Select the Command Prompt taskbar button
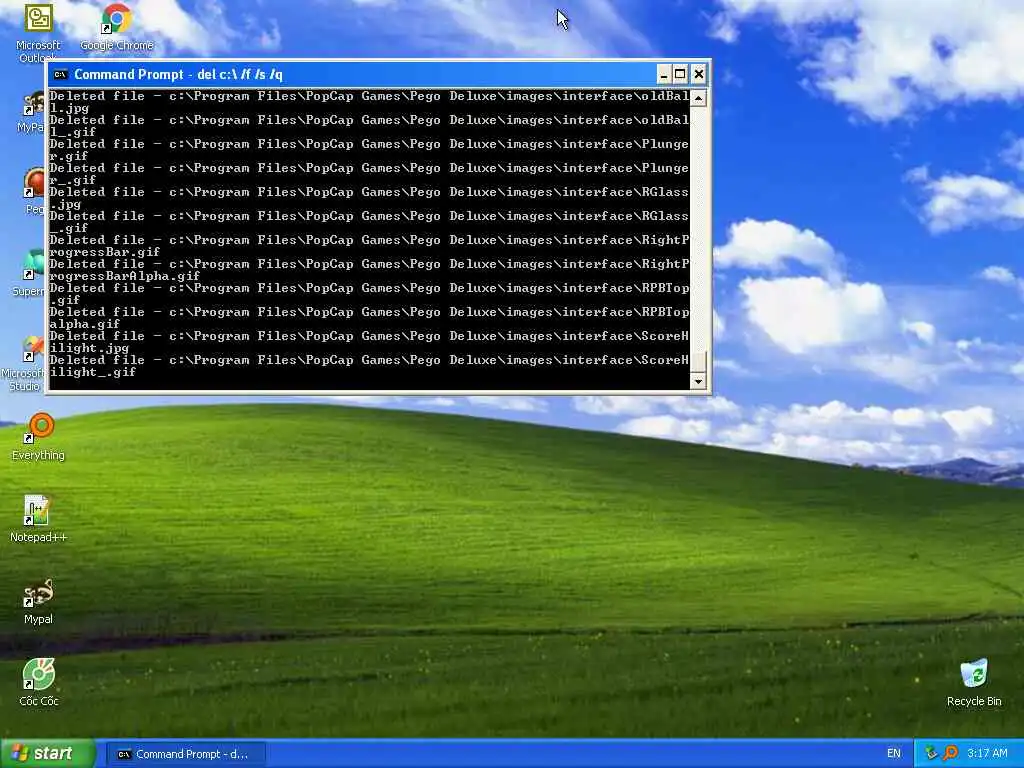Screen dimensions: 1024x768 (x=185, y=754)
